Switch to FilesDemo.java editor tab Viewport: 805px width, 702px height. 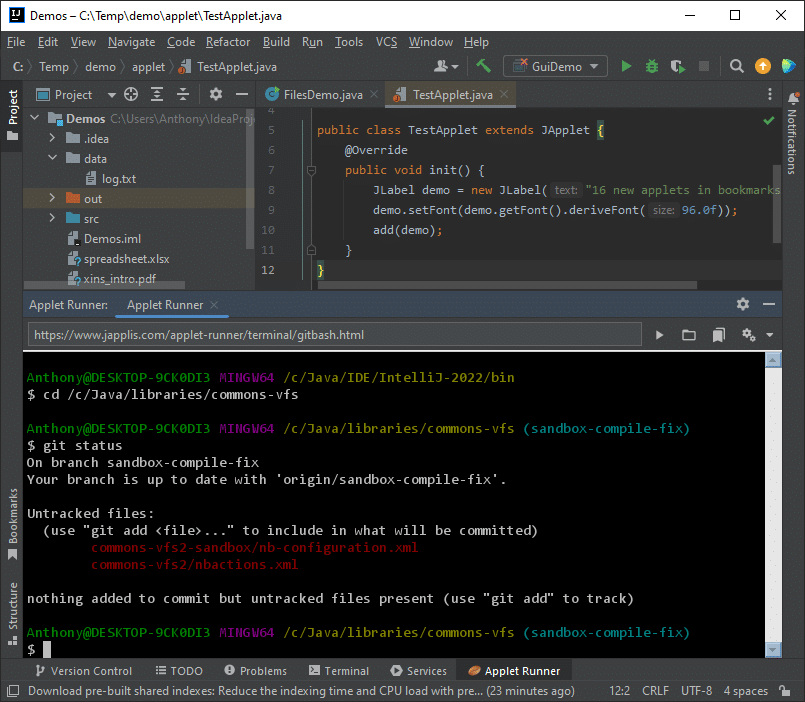(x=323, y=94)
